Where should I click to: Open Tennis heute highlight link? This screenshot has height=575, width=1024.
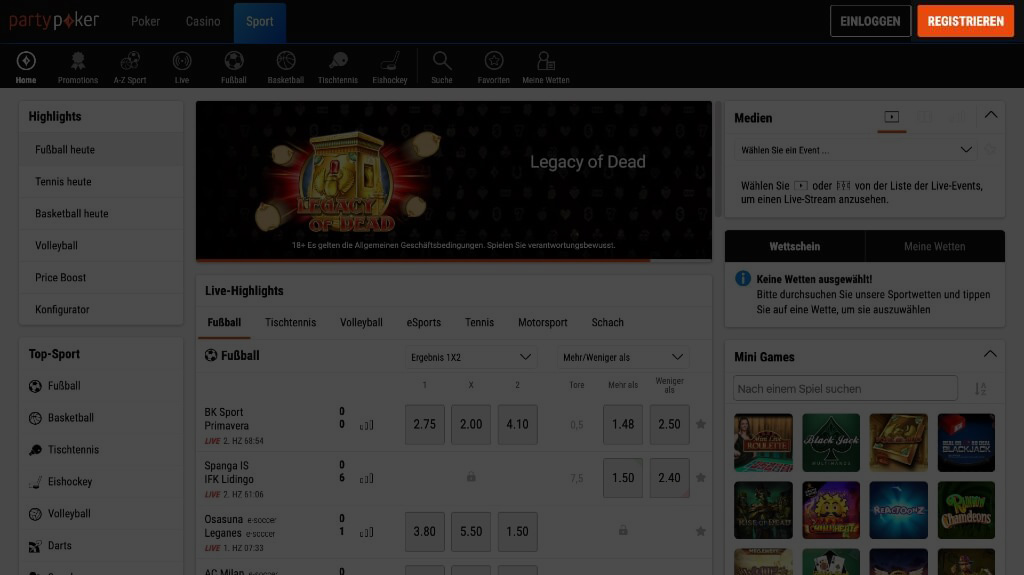tap(101, 182)
